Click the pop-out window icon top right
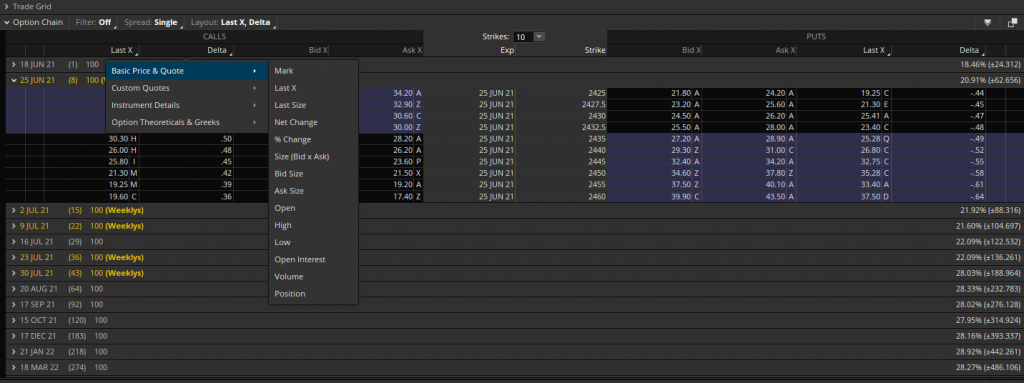The image size is (1024, 383). pyautogui.click(x=1012, y=22)
